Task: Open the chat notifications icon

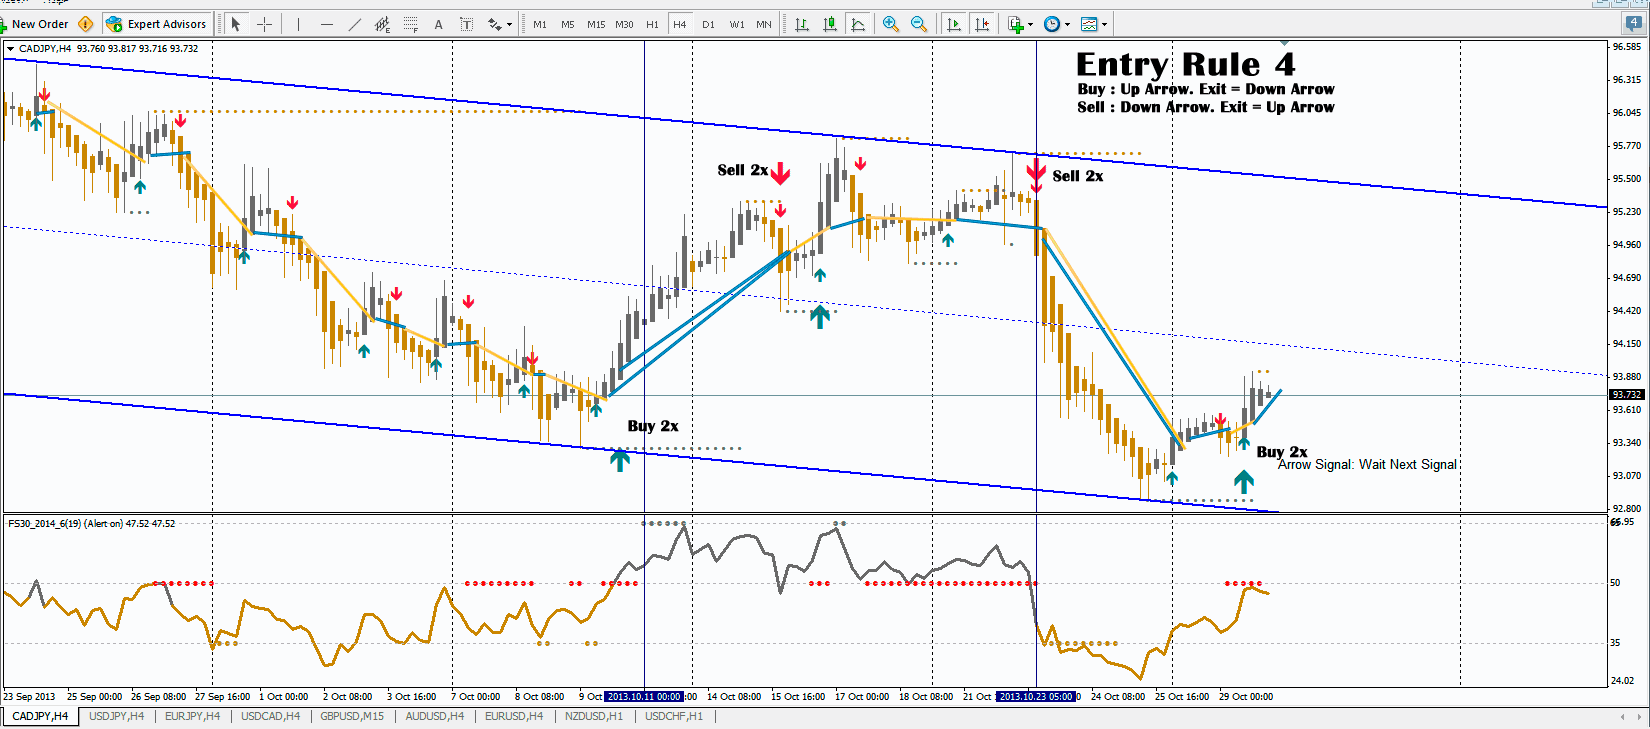Action: point(1633,24)
